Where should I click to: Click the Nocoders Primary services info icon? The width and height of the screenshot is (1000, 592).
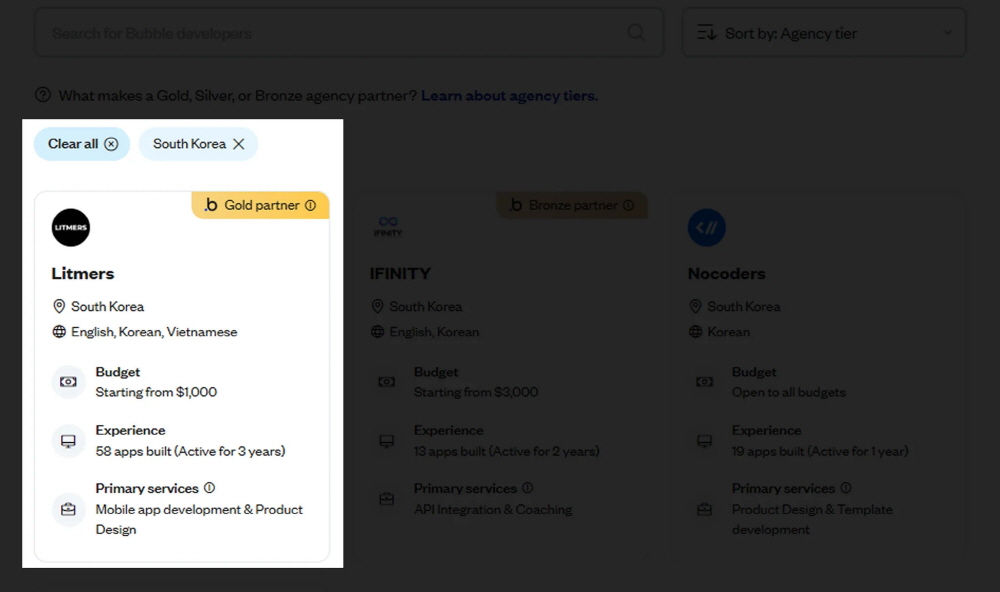(846, 488)
